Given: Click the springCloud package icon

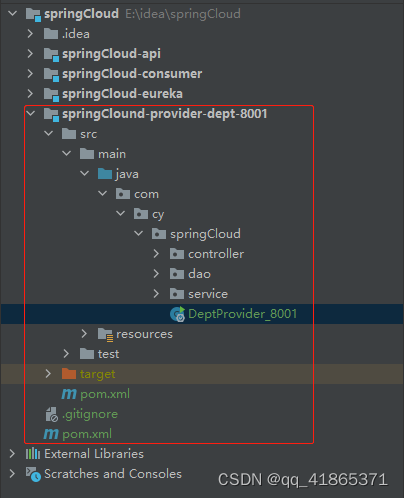Looking at the screenshot, I should (x=159, y=234).
